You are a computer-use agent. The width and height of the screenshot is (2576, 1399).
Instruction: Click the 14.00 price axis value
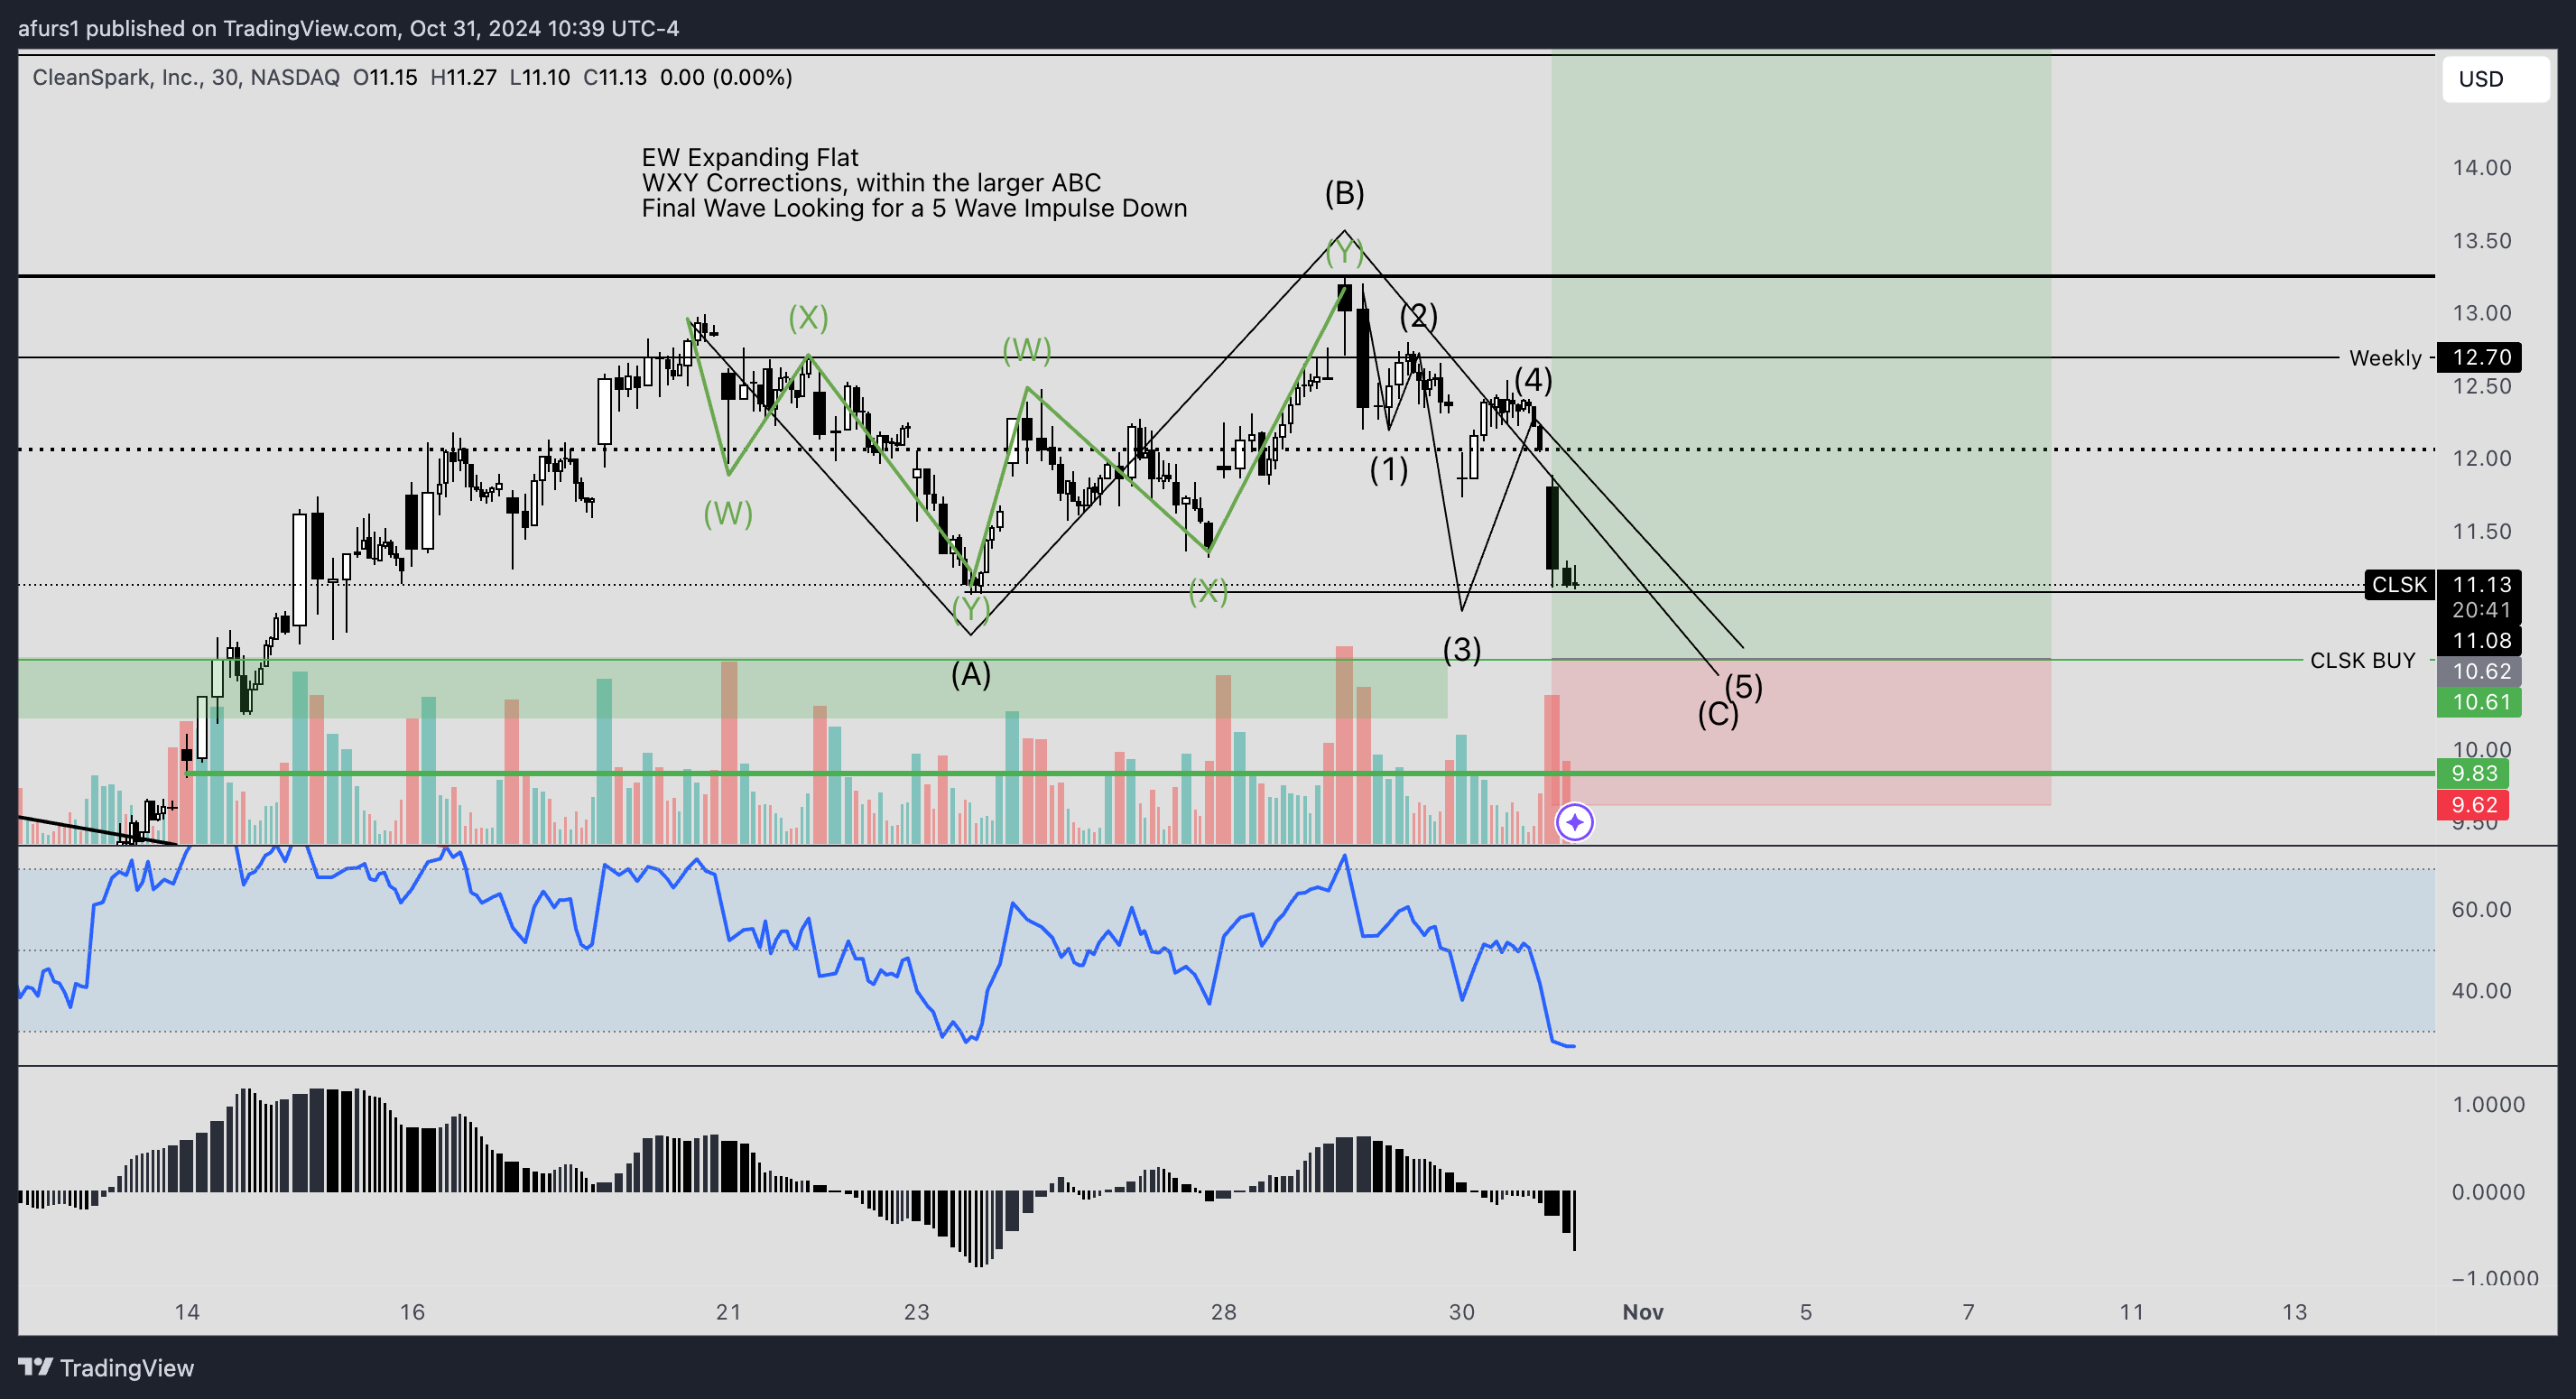click(x=2481, y=168)
